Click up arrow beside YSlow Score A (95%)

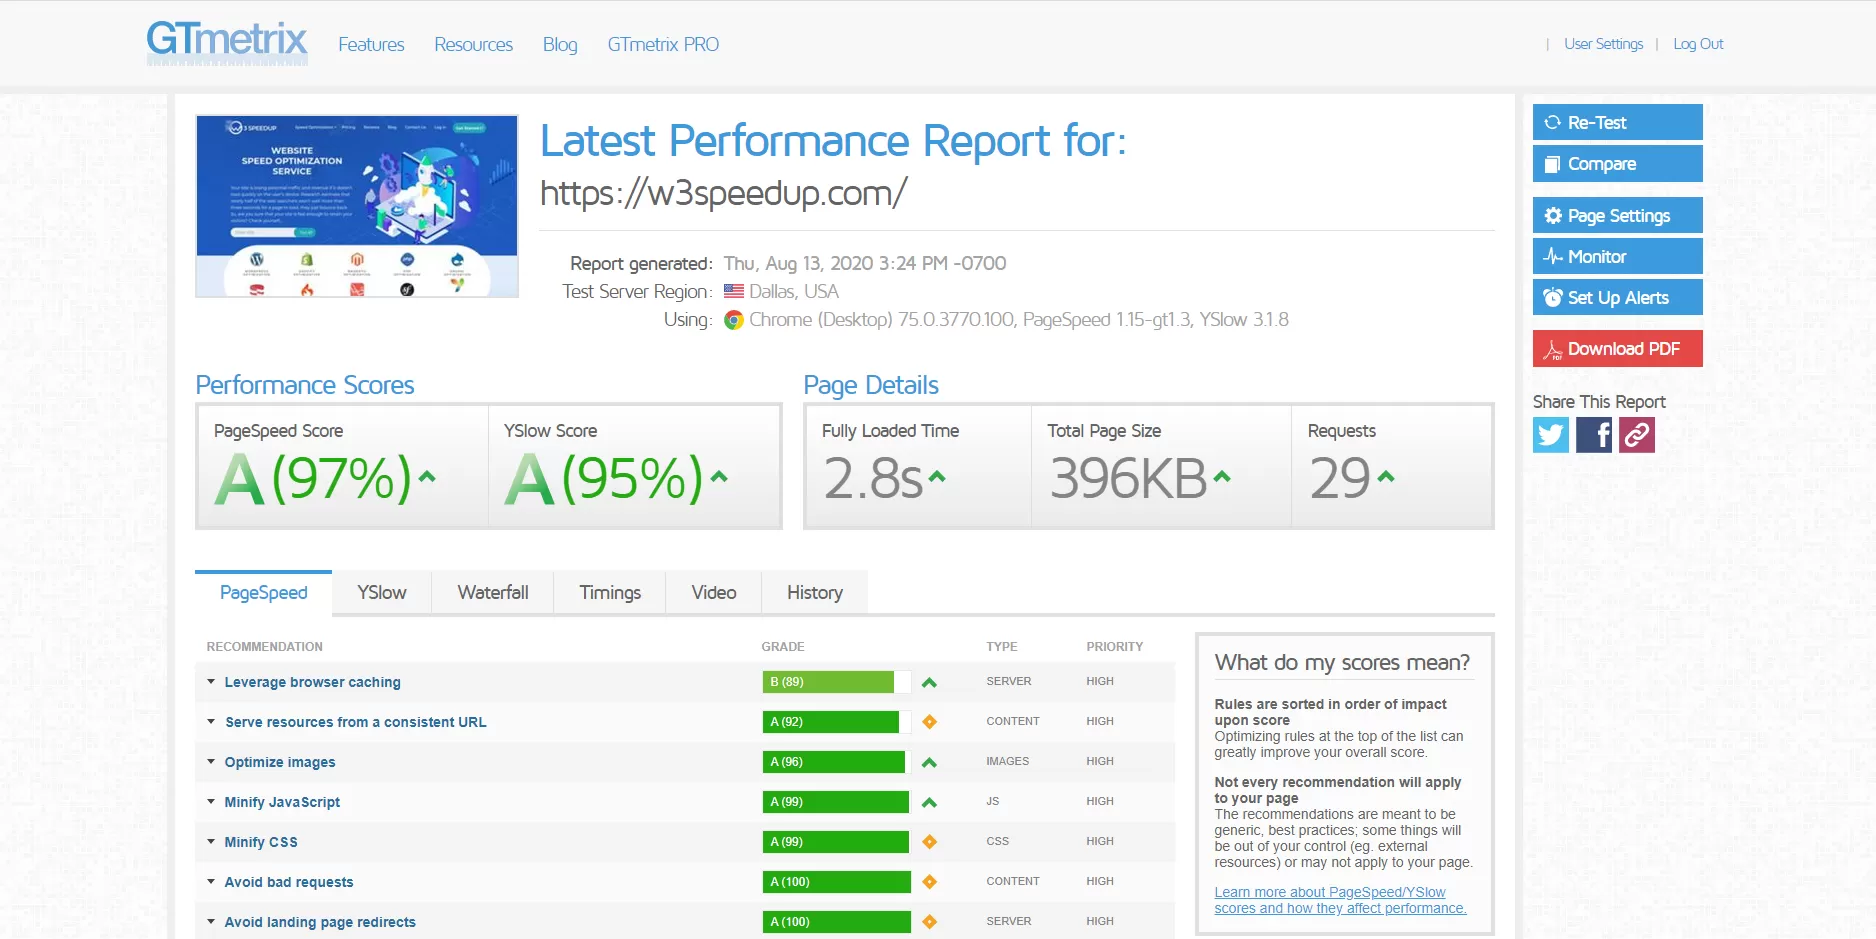(719, 477)
